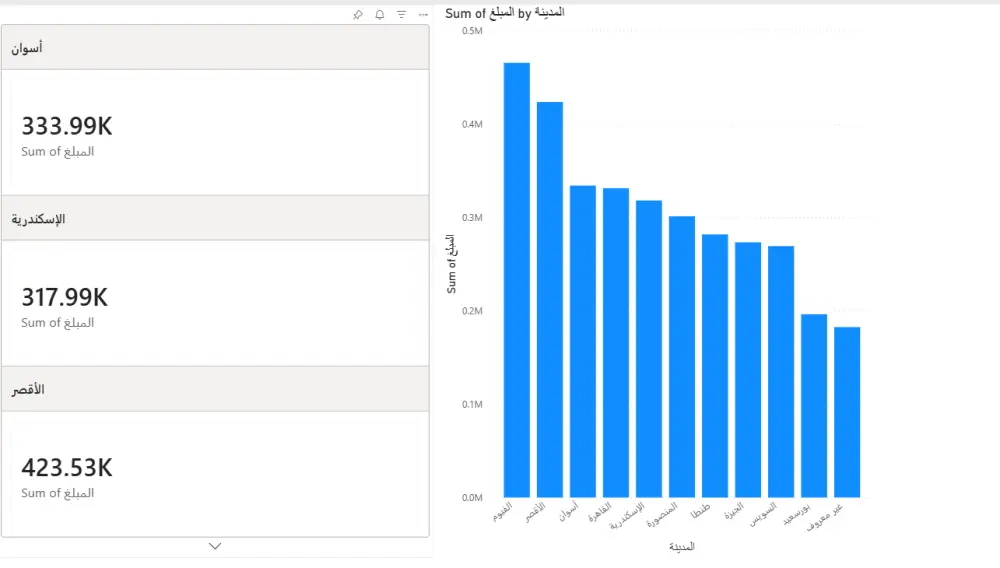Image resolution: width=1000 pixels, height=568 pixels.
Task: Click the 333.99K value
Action: click(67, 126)
